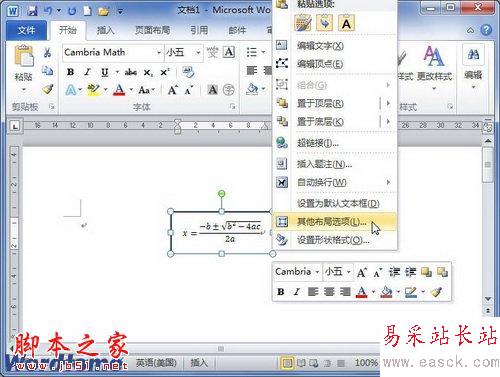Toggle Italic in the mini toolbar

coord(296,292)
